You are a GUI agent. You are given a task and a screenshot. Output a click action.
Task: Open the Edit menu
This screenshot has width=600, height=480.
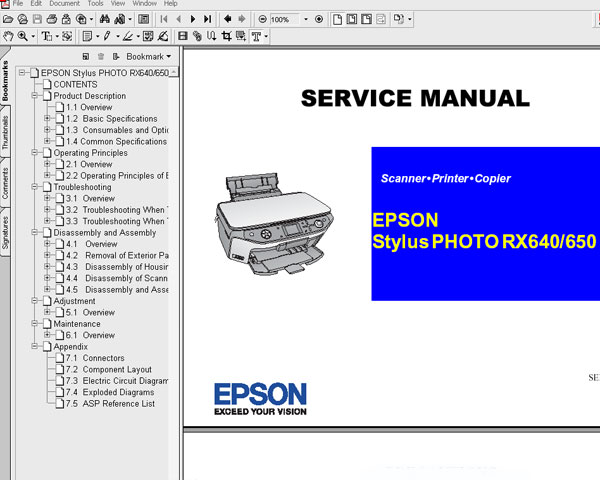[x=36, y=3]
